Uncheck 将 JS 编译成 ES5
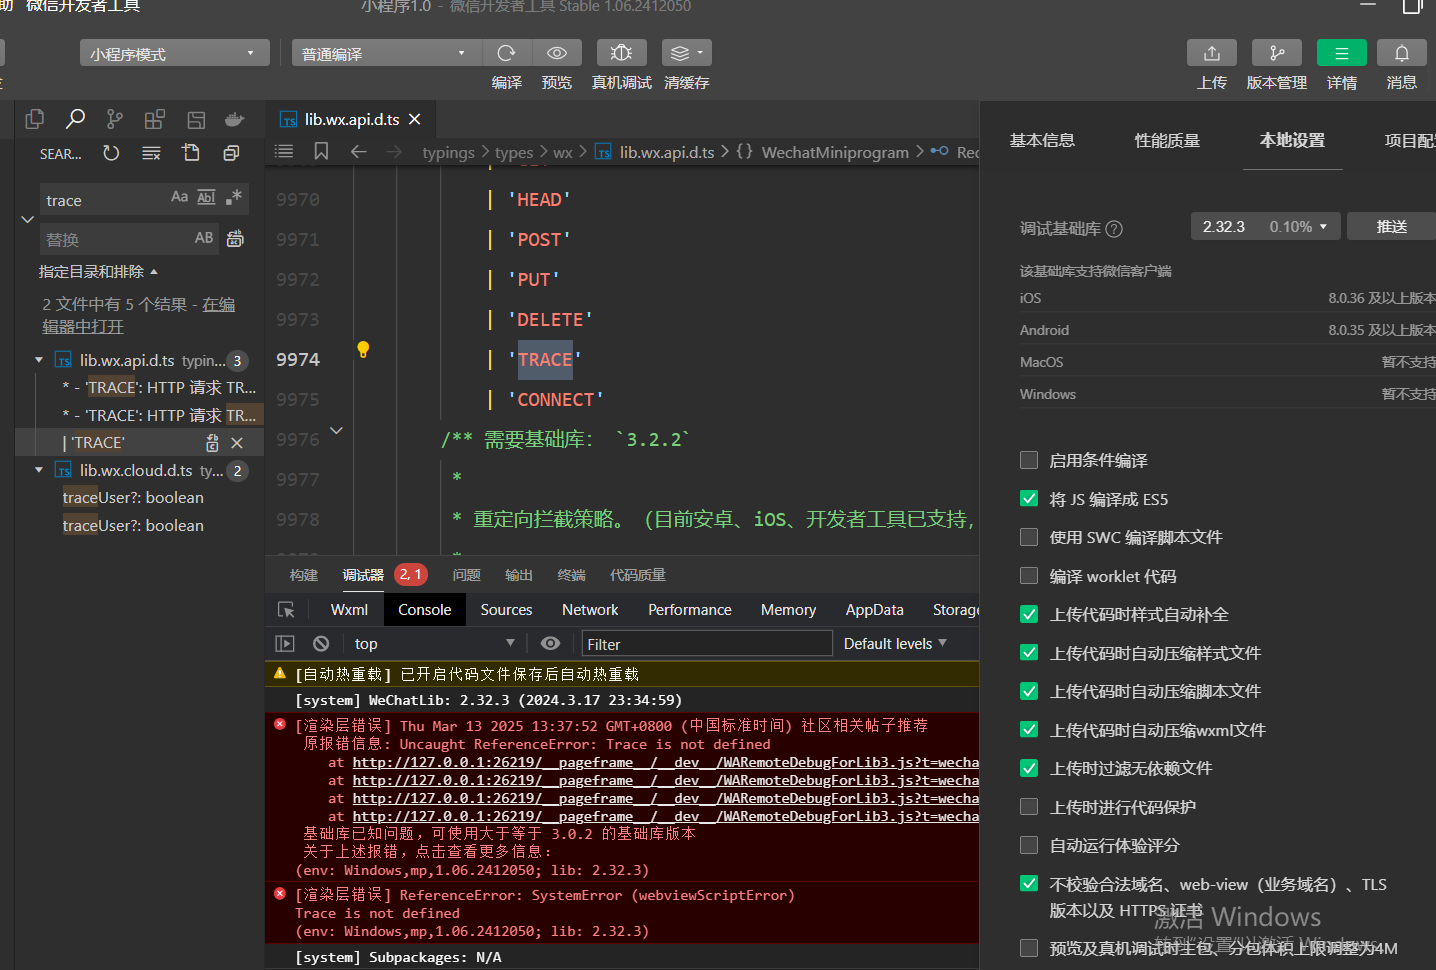Viewport: 1436px width, 970px height. click(1028, 499)
